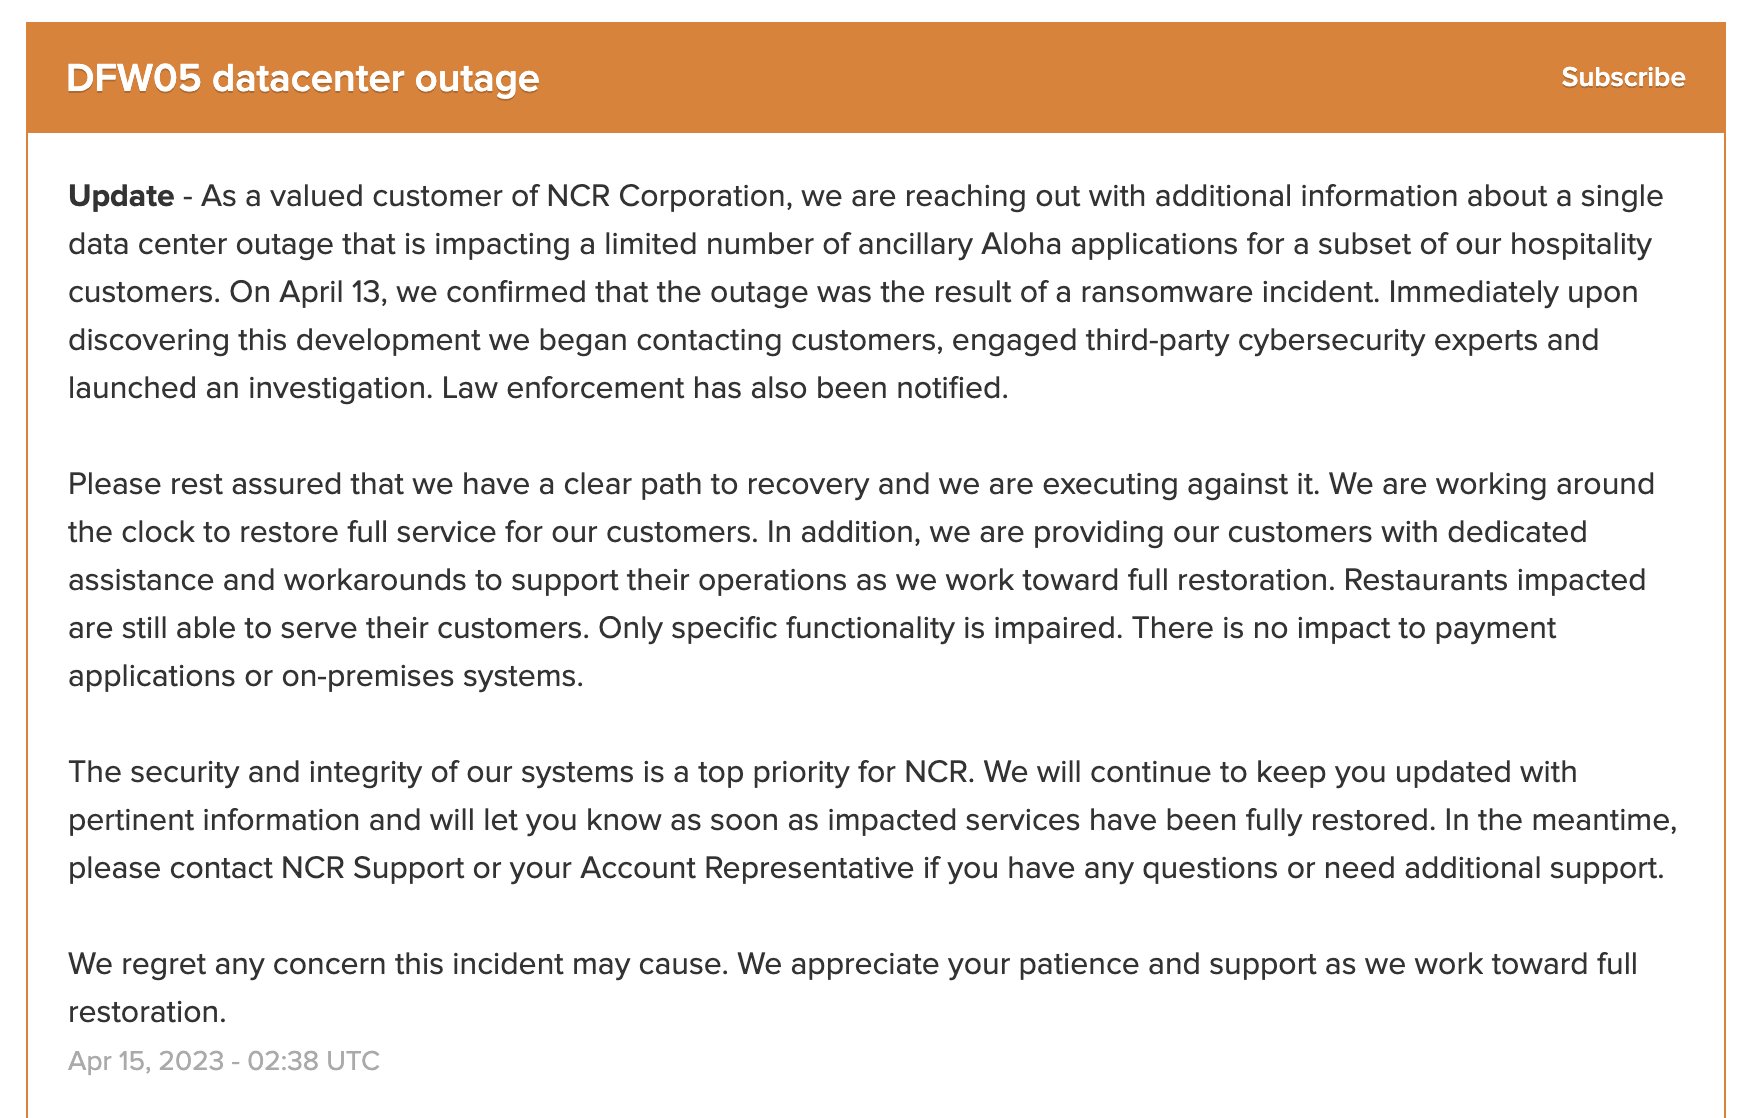Click the 'Apr 15, 2023 - 02:38 UTC' timestamp
The height and width of the screenshot is (1118, 1754).
click(x=224, y=1061)
